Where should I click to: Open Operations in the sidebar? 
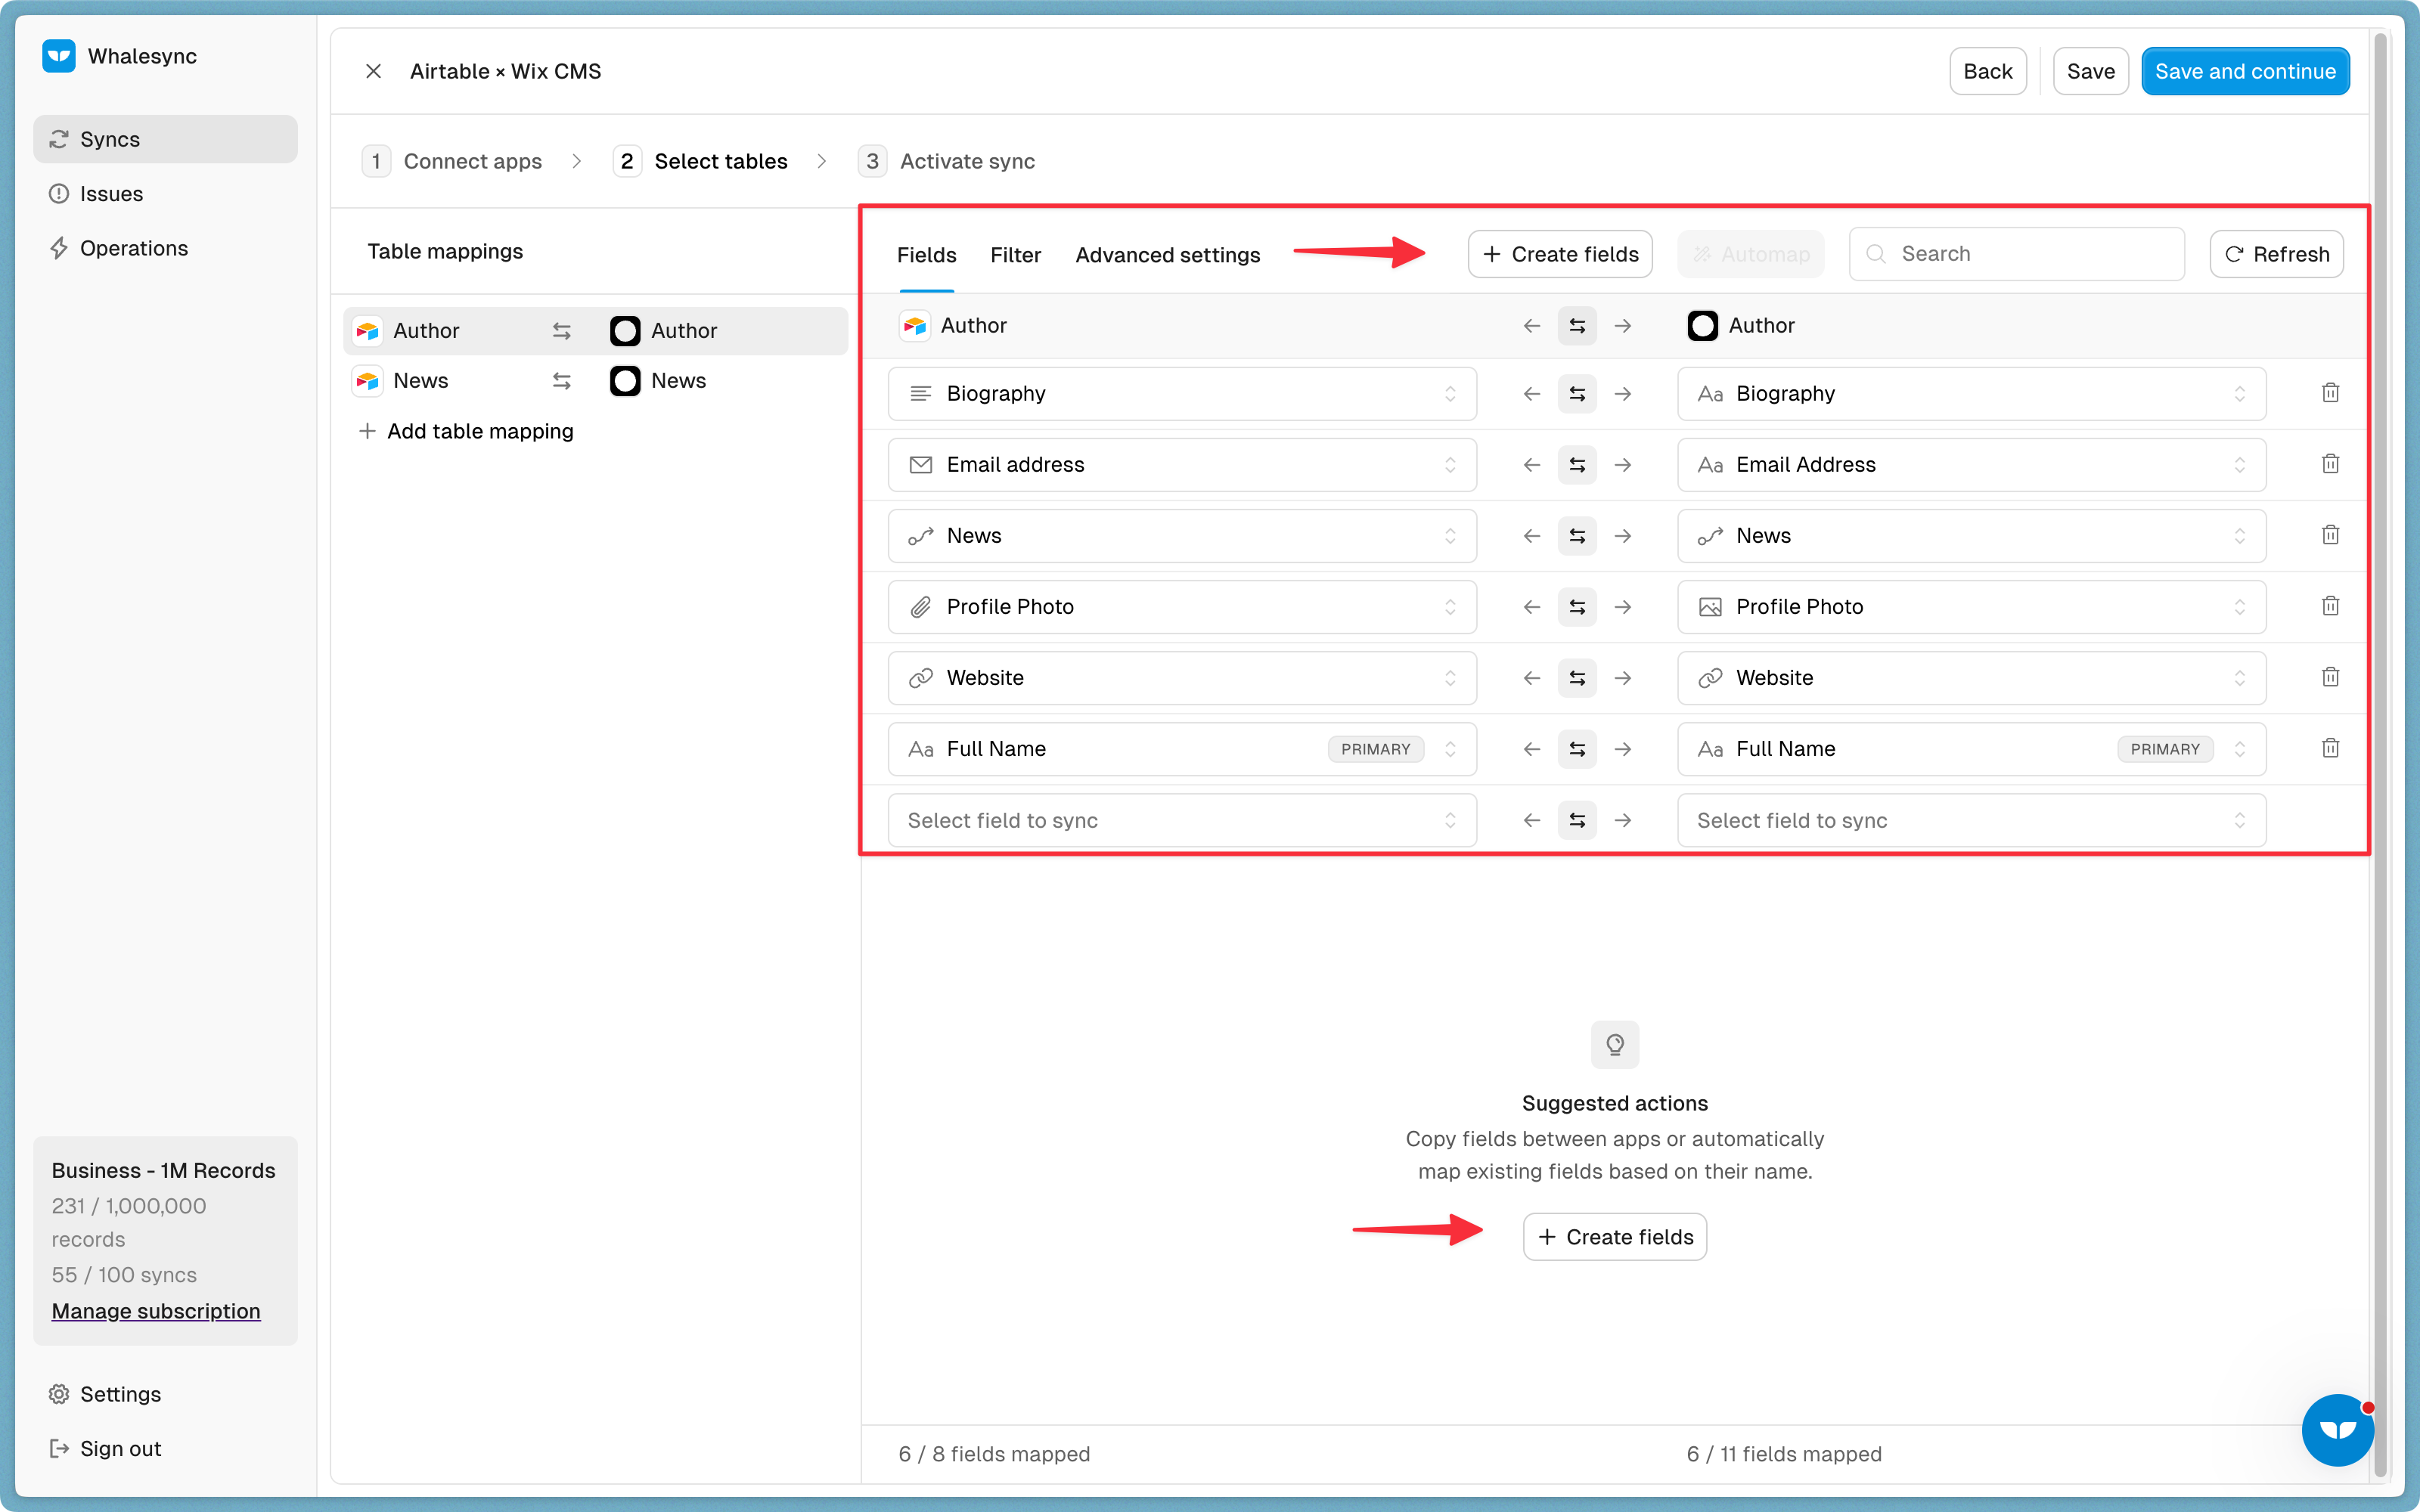[165, 248]
